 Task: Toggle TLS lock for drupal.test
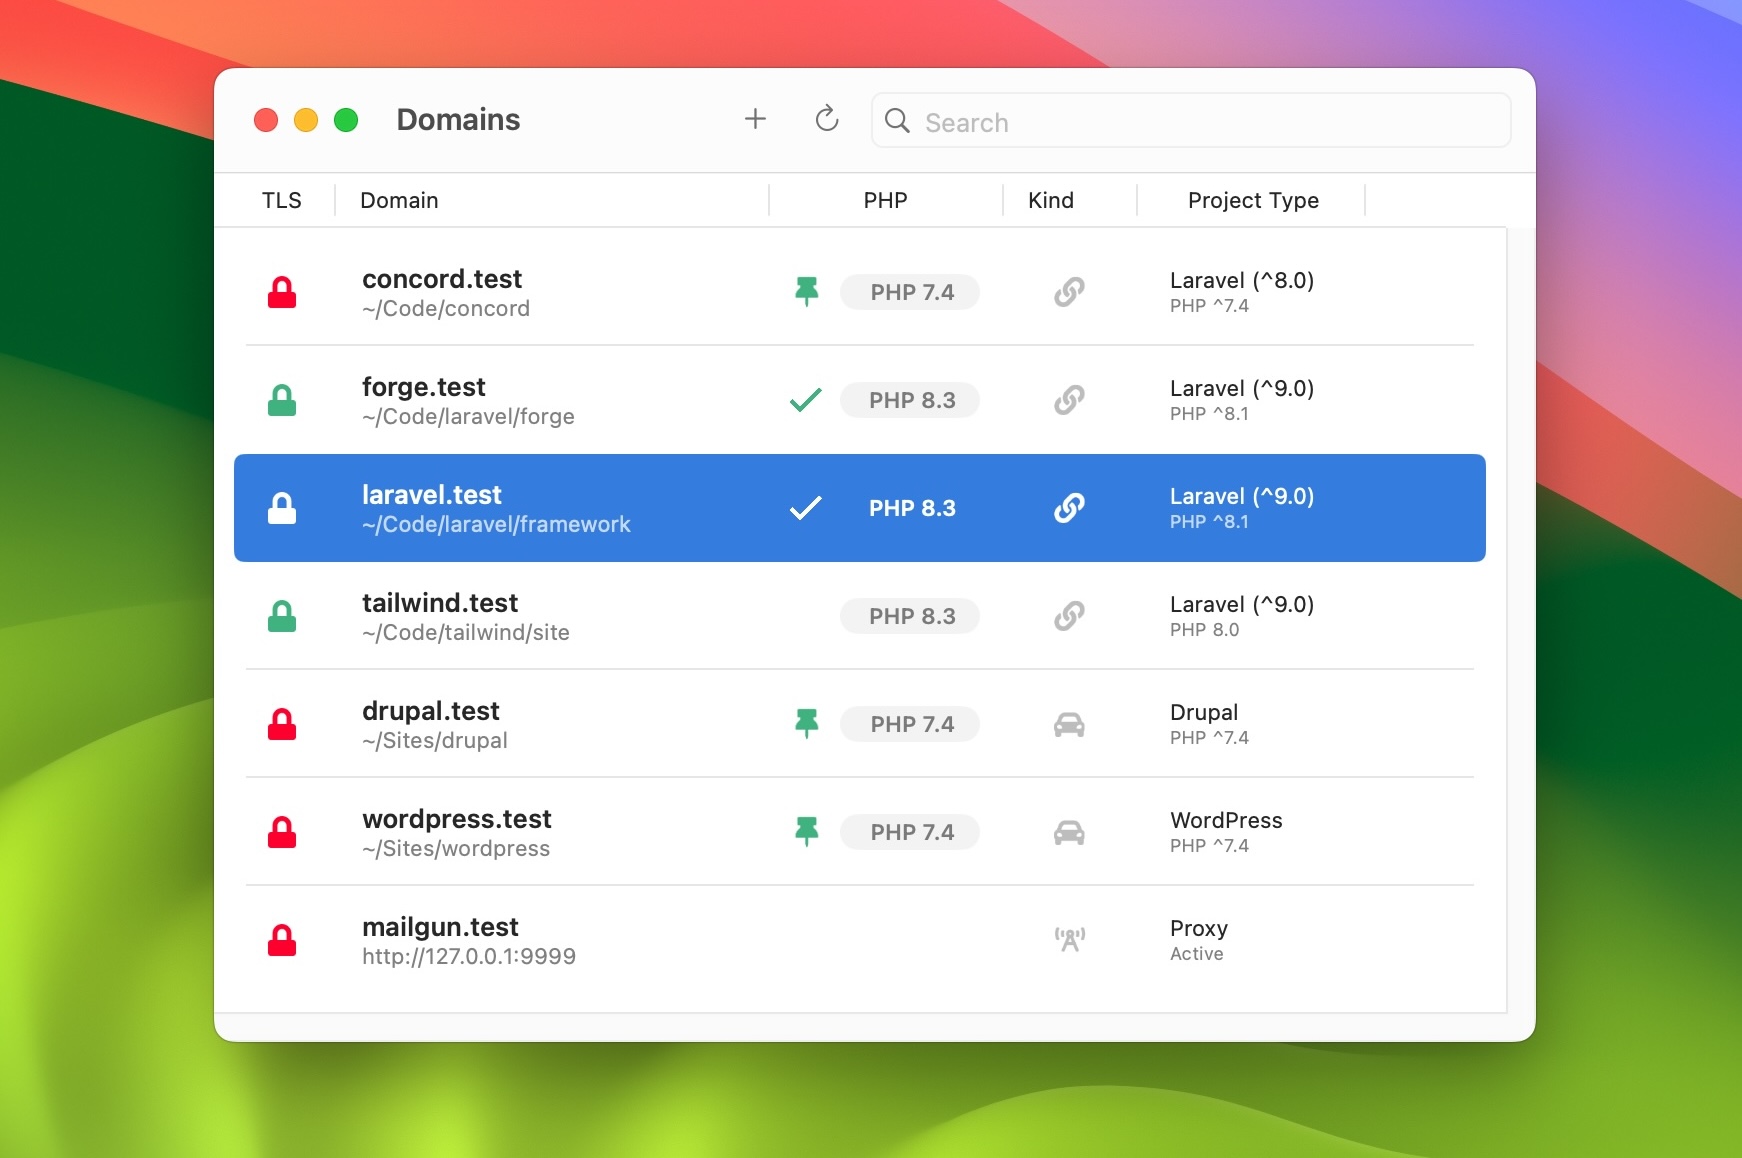pos(282,724)
